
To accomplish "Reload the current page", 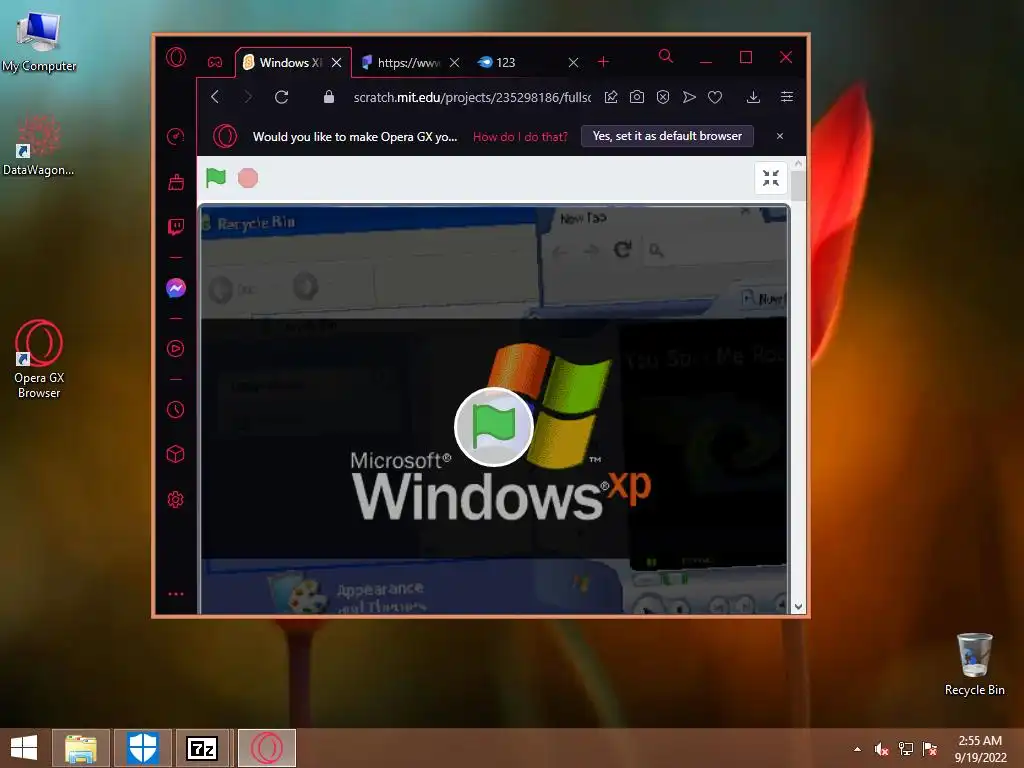I will pyautogui.click(x=281, y=97).
